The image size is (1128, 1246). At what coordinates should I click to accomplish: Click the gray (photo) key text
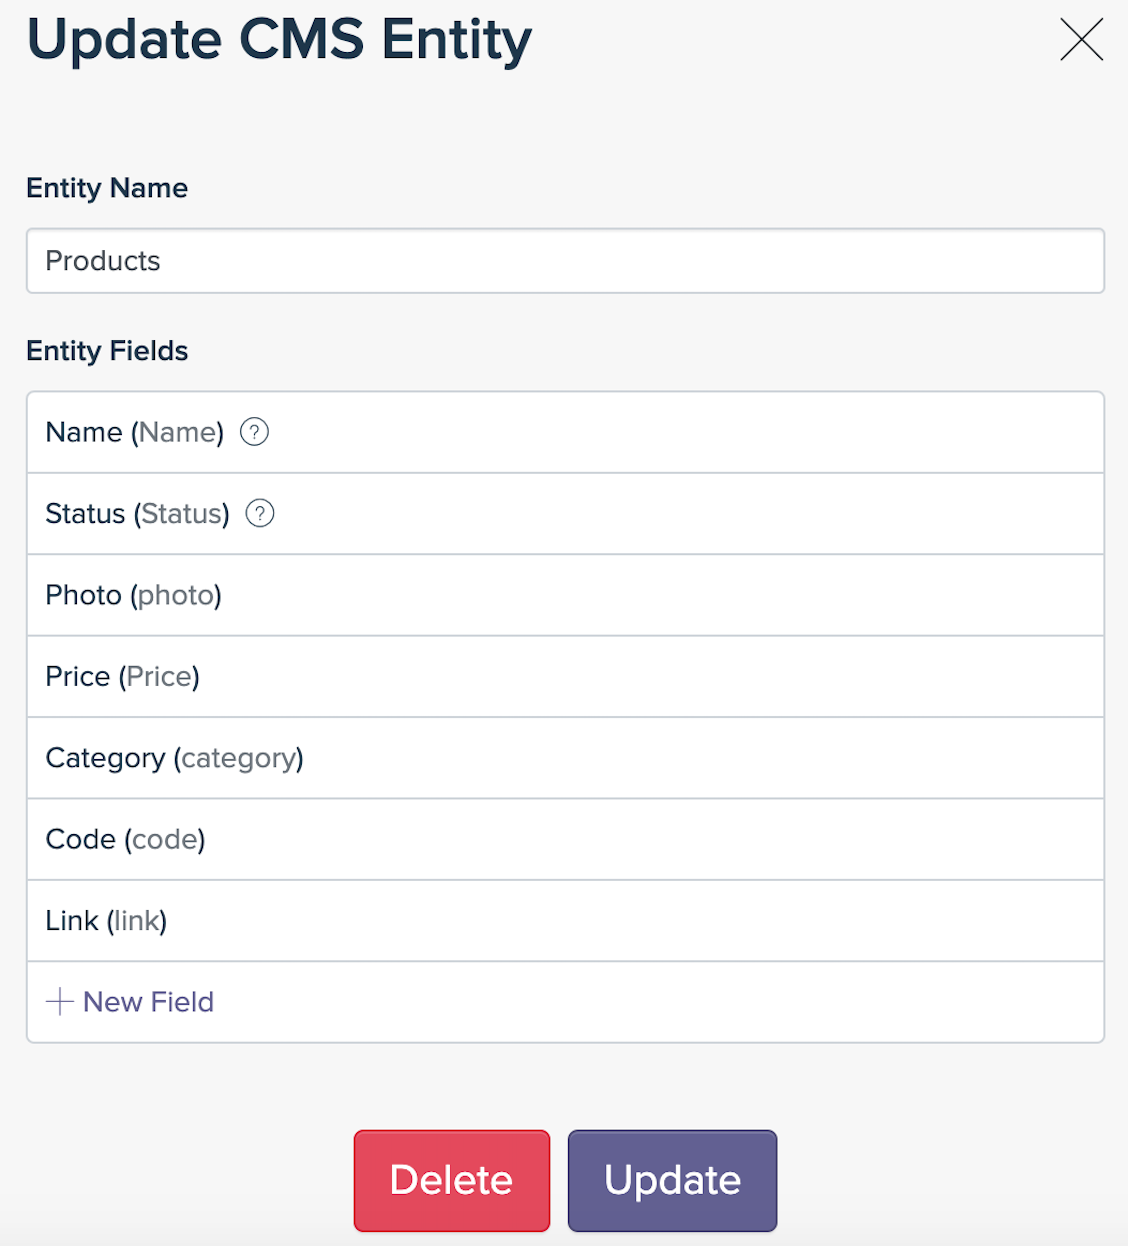pyautogui.click(x=176, y=595)
